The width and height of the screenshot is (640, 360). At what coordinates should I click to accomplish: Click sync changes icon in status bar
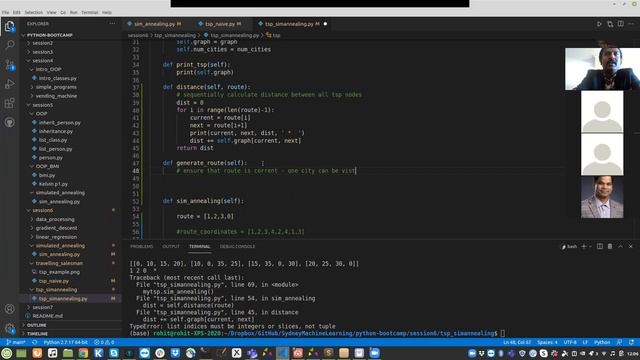point(35,342)
